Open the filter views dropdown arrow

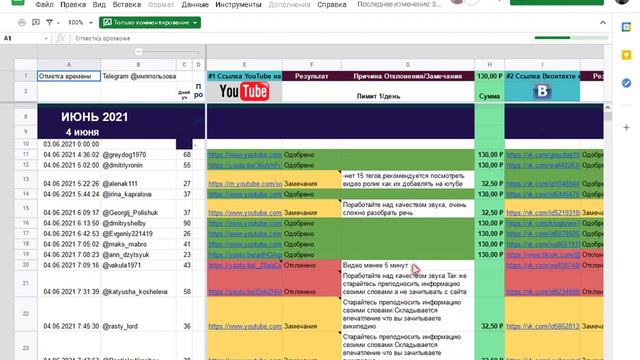[x=58, y=23]
